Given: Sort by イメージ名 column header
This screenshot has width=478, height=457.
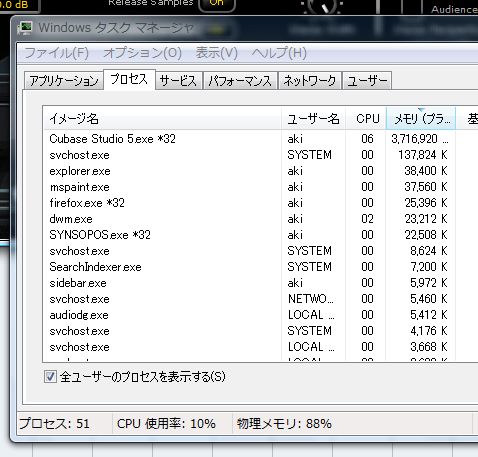Looking at the screenshot, I should click(x=162, y=119).
